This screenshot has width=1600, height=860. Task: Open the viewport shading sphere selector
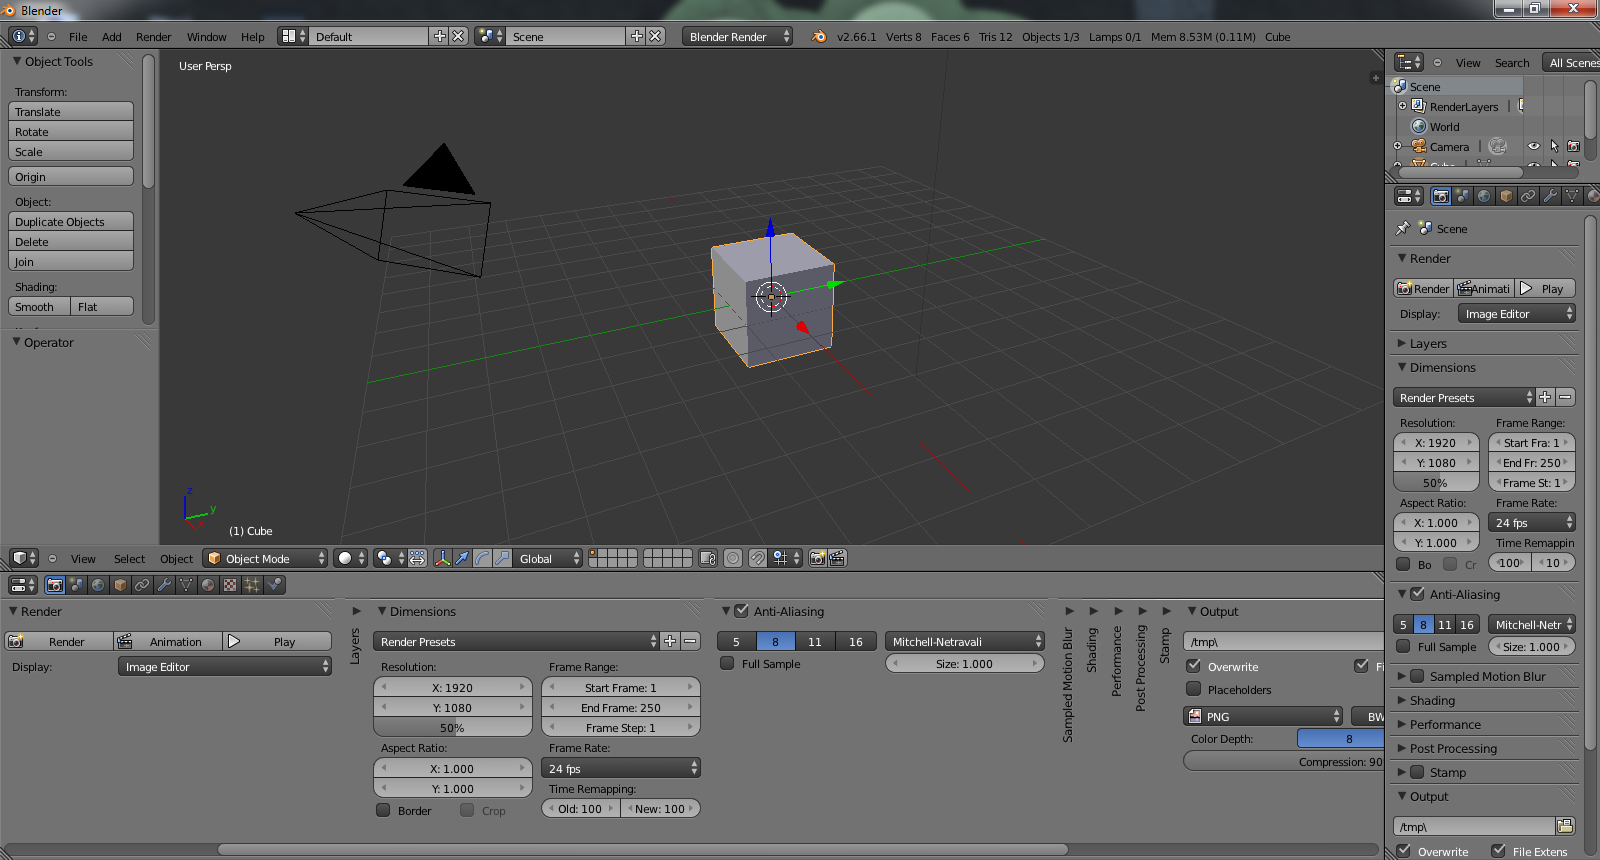tap(350, 558)
